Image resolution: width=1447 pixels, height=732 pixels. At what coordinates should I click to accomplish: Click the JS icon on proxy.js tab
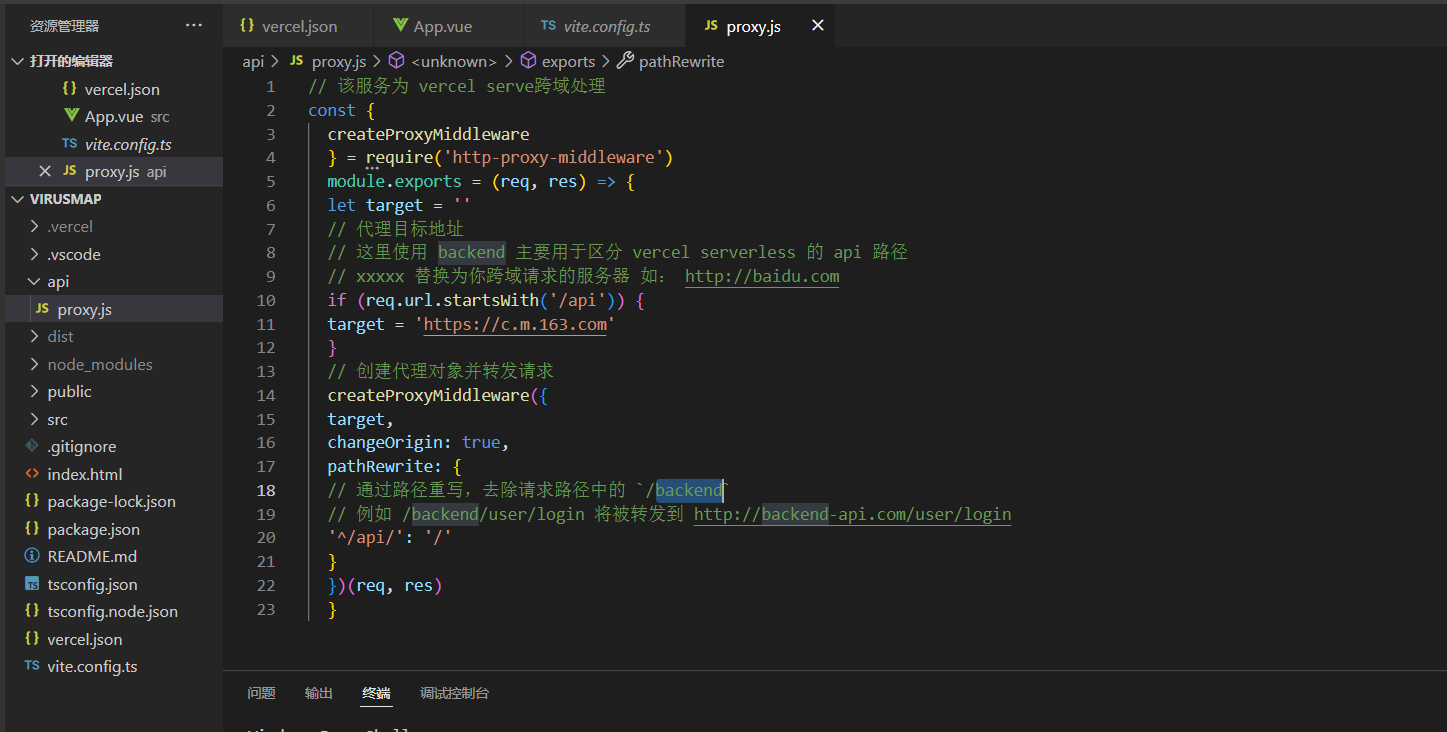(x=711, y=26)
